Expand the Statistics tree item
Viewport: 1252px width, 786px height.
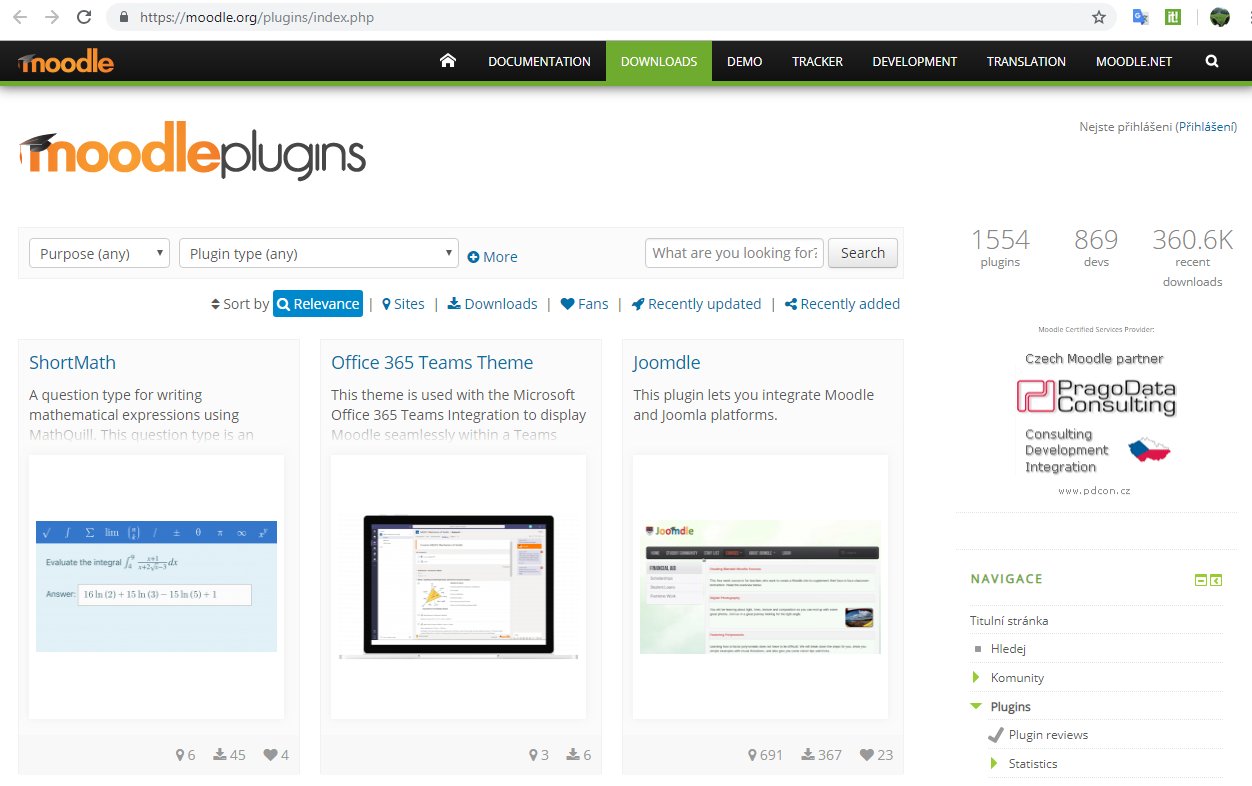[x=994, y=763]
